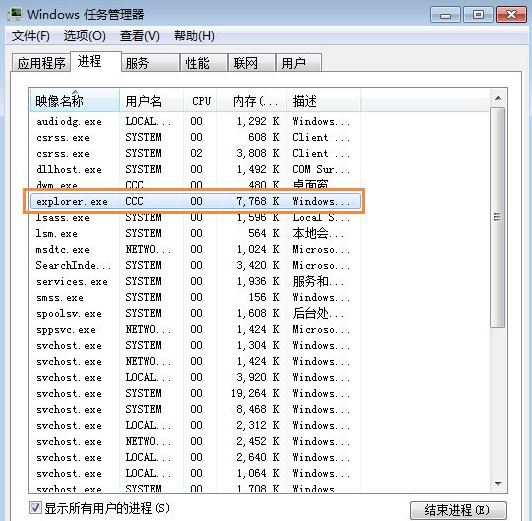Click the 本地会... description cell
Screen dimensions: 532x521
318,233
